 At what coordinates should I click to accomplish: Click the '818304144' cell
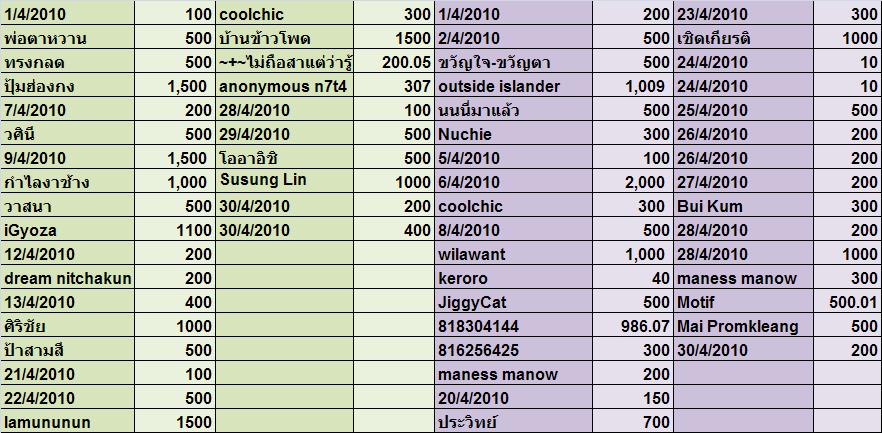[513, 326]
